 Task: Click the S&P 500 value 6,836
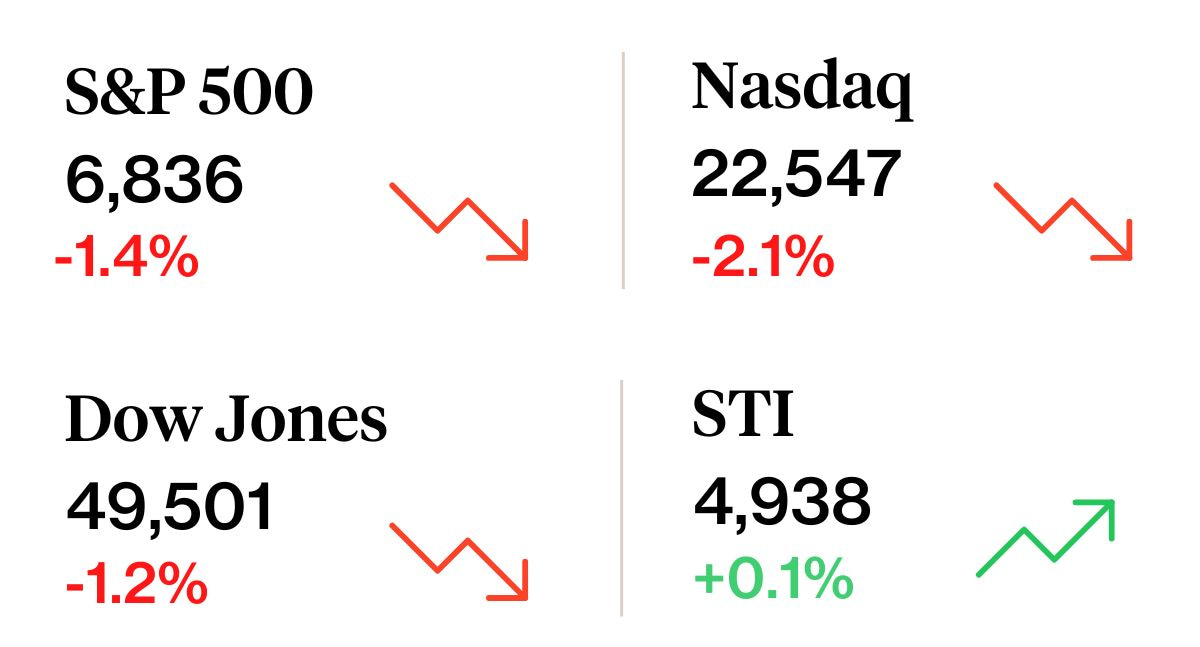point(154,181)
